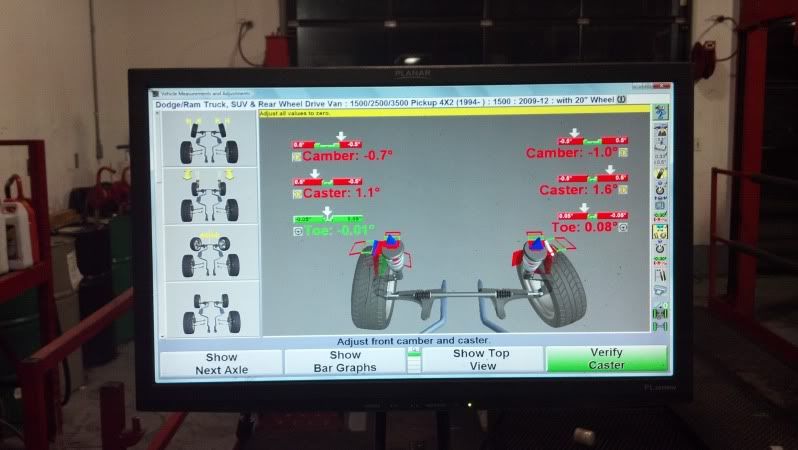Click the left Camber bar gauge
Viewport: 798px width, 450px height.
tap(327, 145)
